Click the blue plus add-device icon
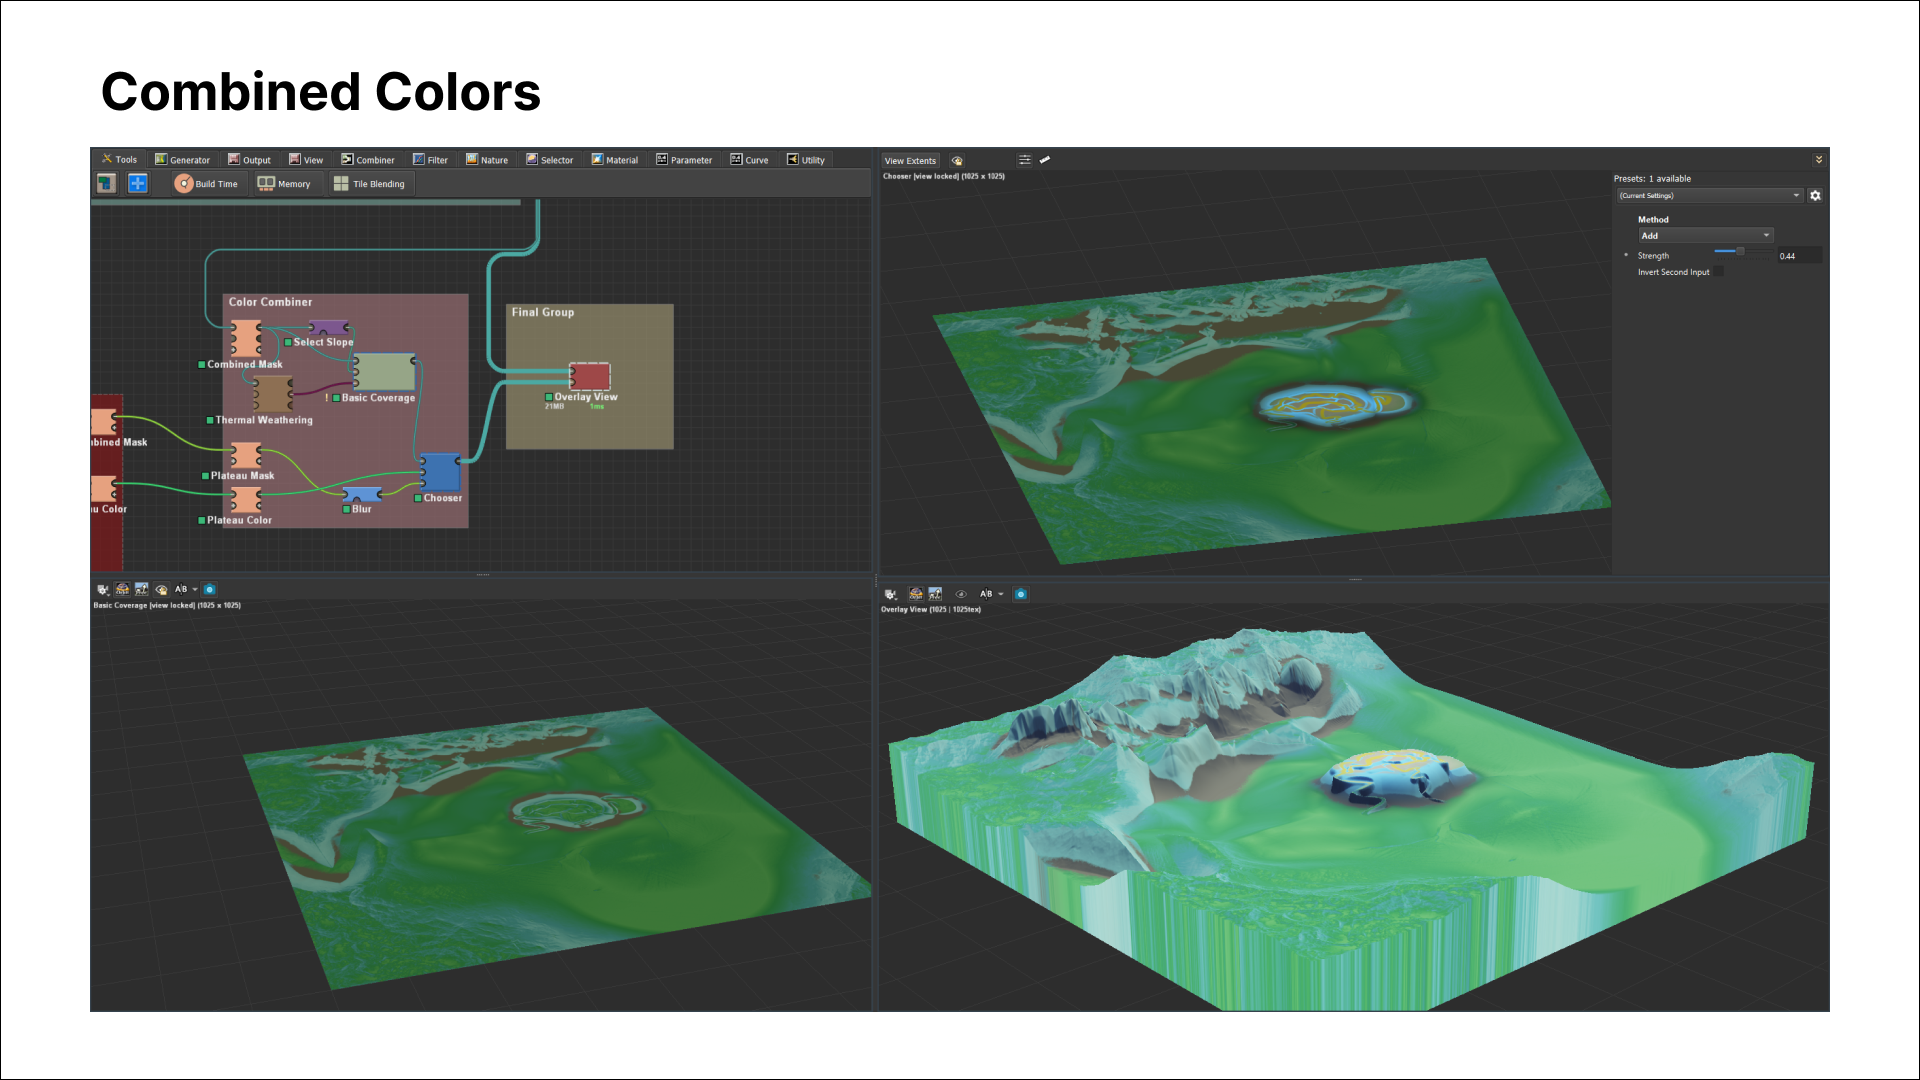 [138, 183]
